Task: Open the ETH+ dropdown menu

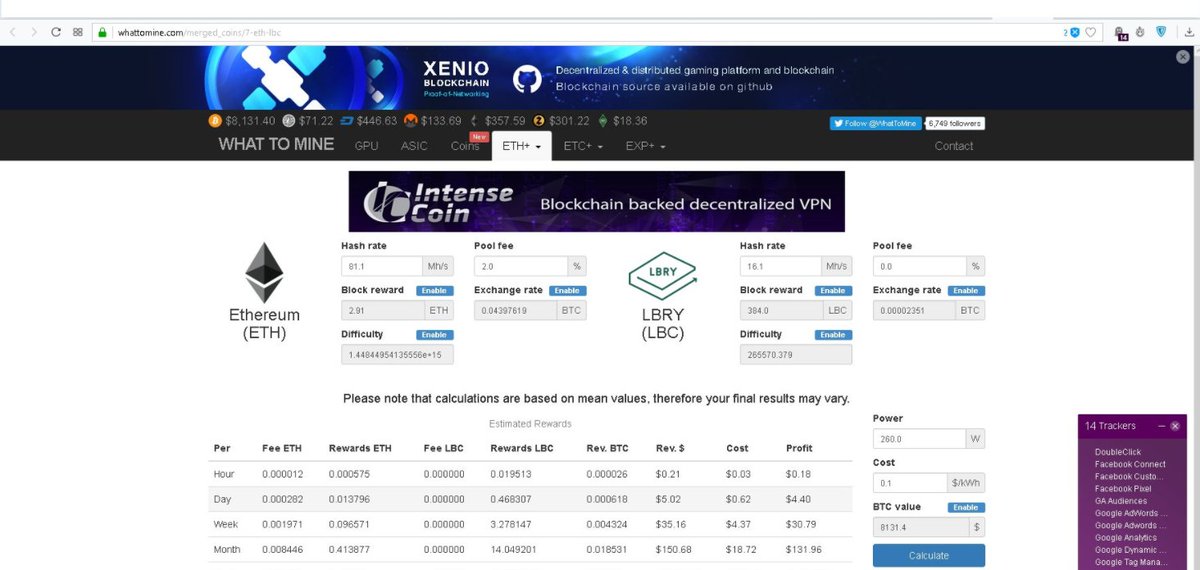Action: pos(522,146)
